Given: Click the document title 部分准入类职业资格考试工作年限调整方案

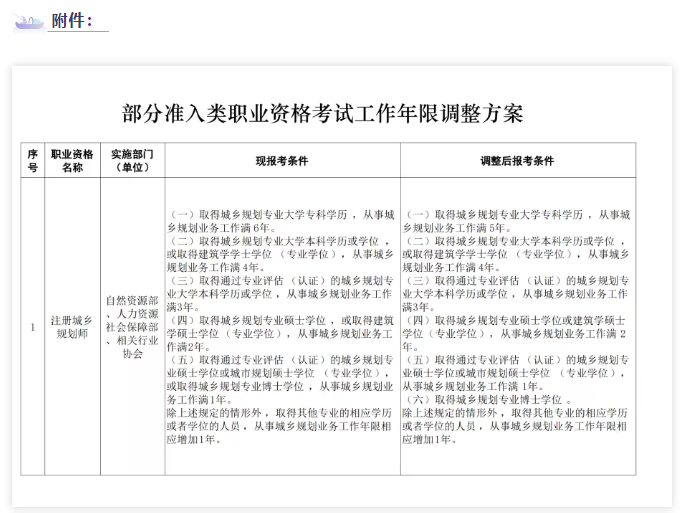Looking at the screenshot, I should click(322, 113).
